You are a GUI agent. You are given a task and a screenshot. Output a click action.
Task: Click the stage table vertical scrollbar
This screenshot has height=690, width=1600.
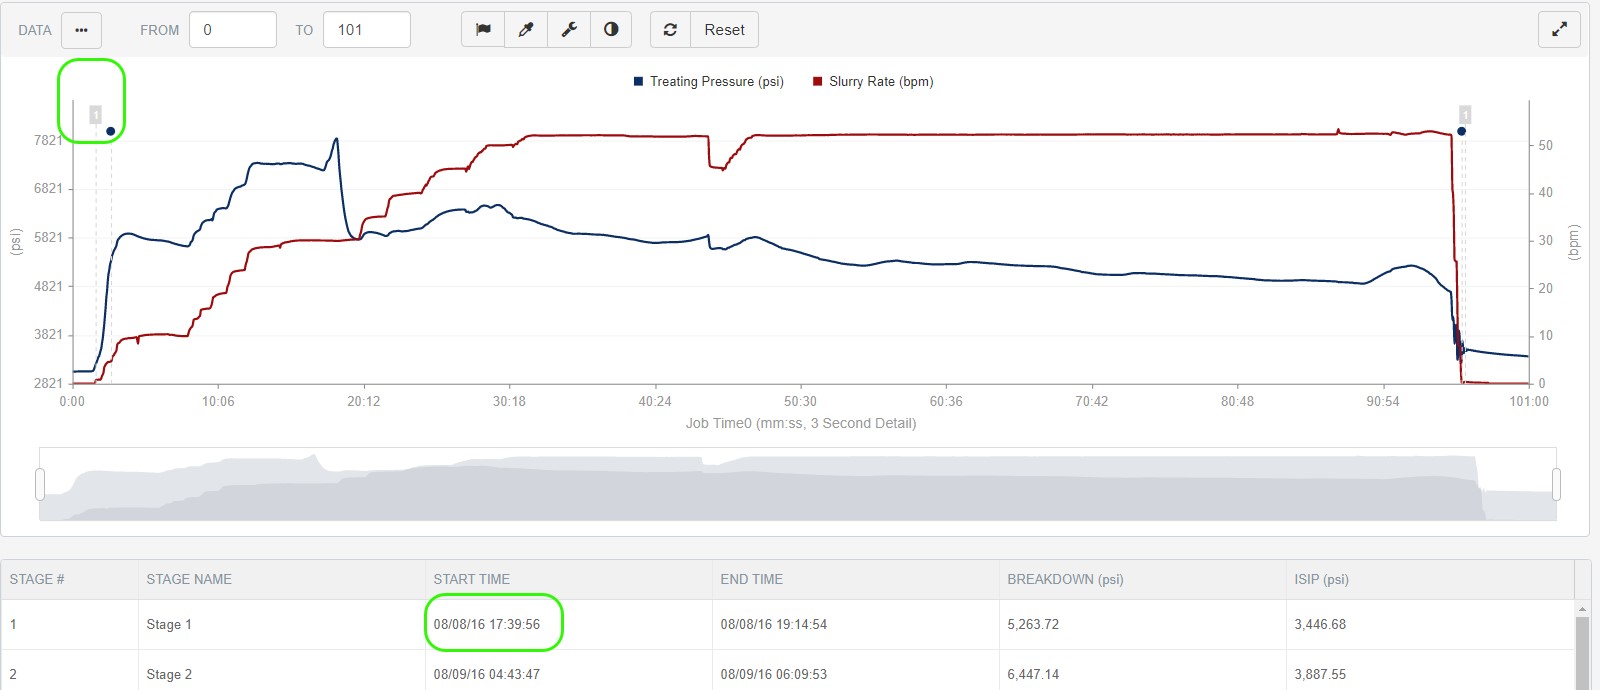pos(1582,650)
